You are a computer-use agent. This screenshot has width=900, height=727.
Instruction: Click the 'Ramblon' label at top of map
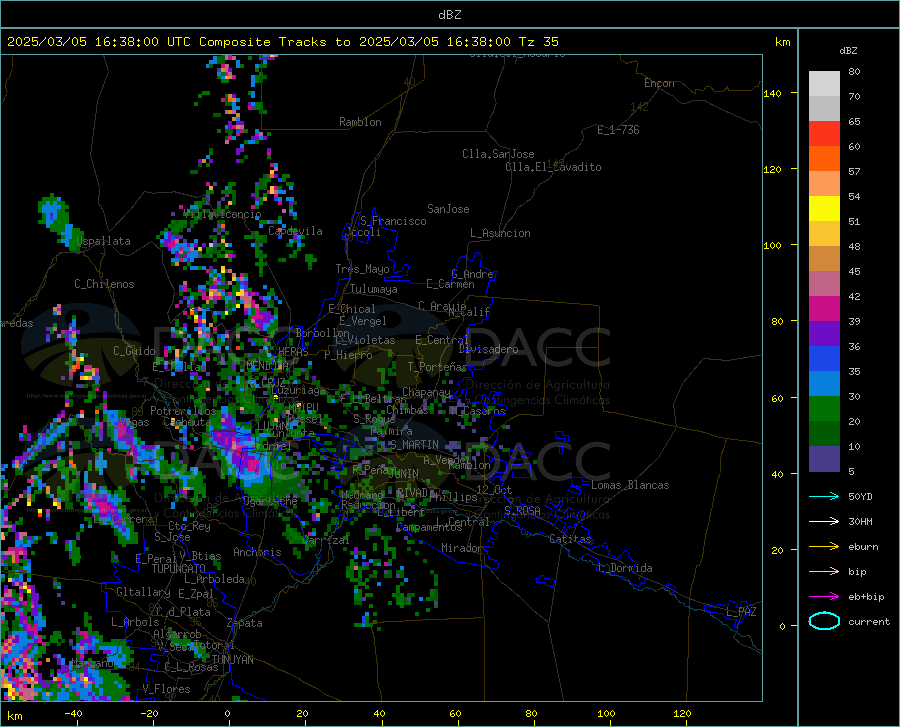(360, 122)
